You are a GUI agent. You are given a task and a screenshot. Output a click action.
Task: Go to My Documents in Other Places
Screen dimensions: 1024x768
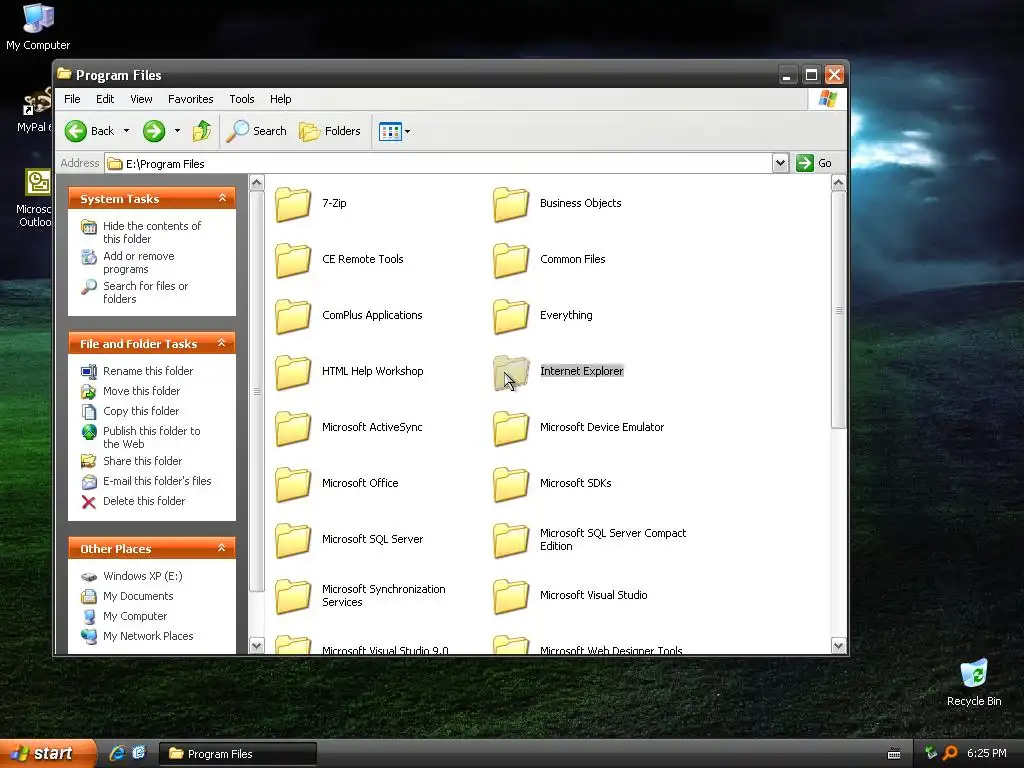pos(138,596)
